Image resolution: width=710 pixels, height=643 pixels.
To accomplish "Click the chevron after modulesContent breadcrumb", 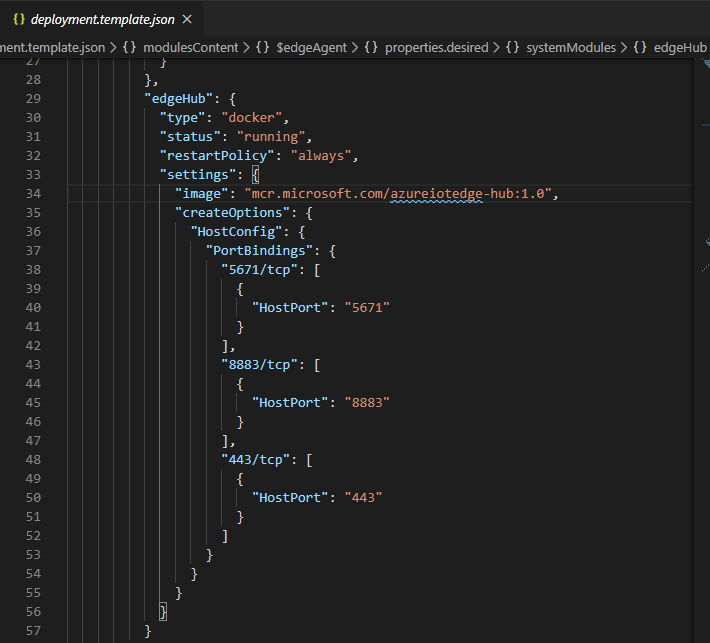I will click(247, 48).
